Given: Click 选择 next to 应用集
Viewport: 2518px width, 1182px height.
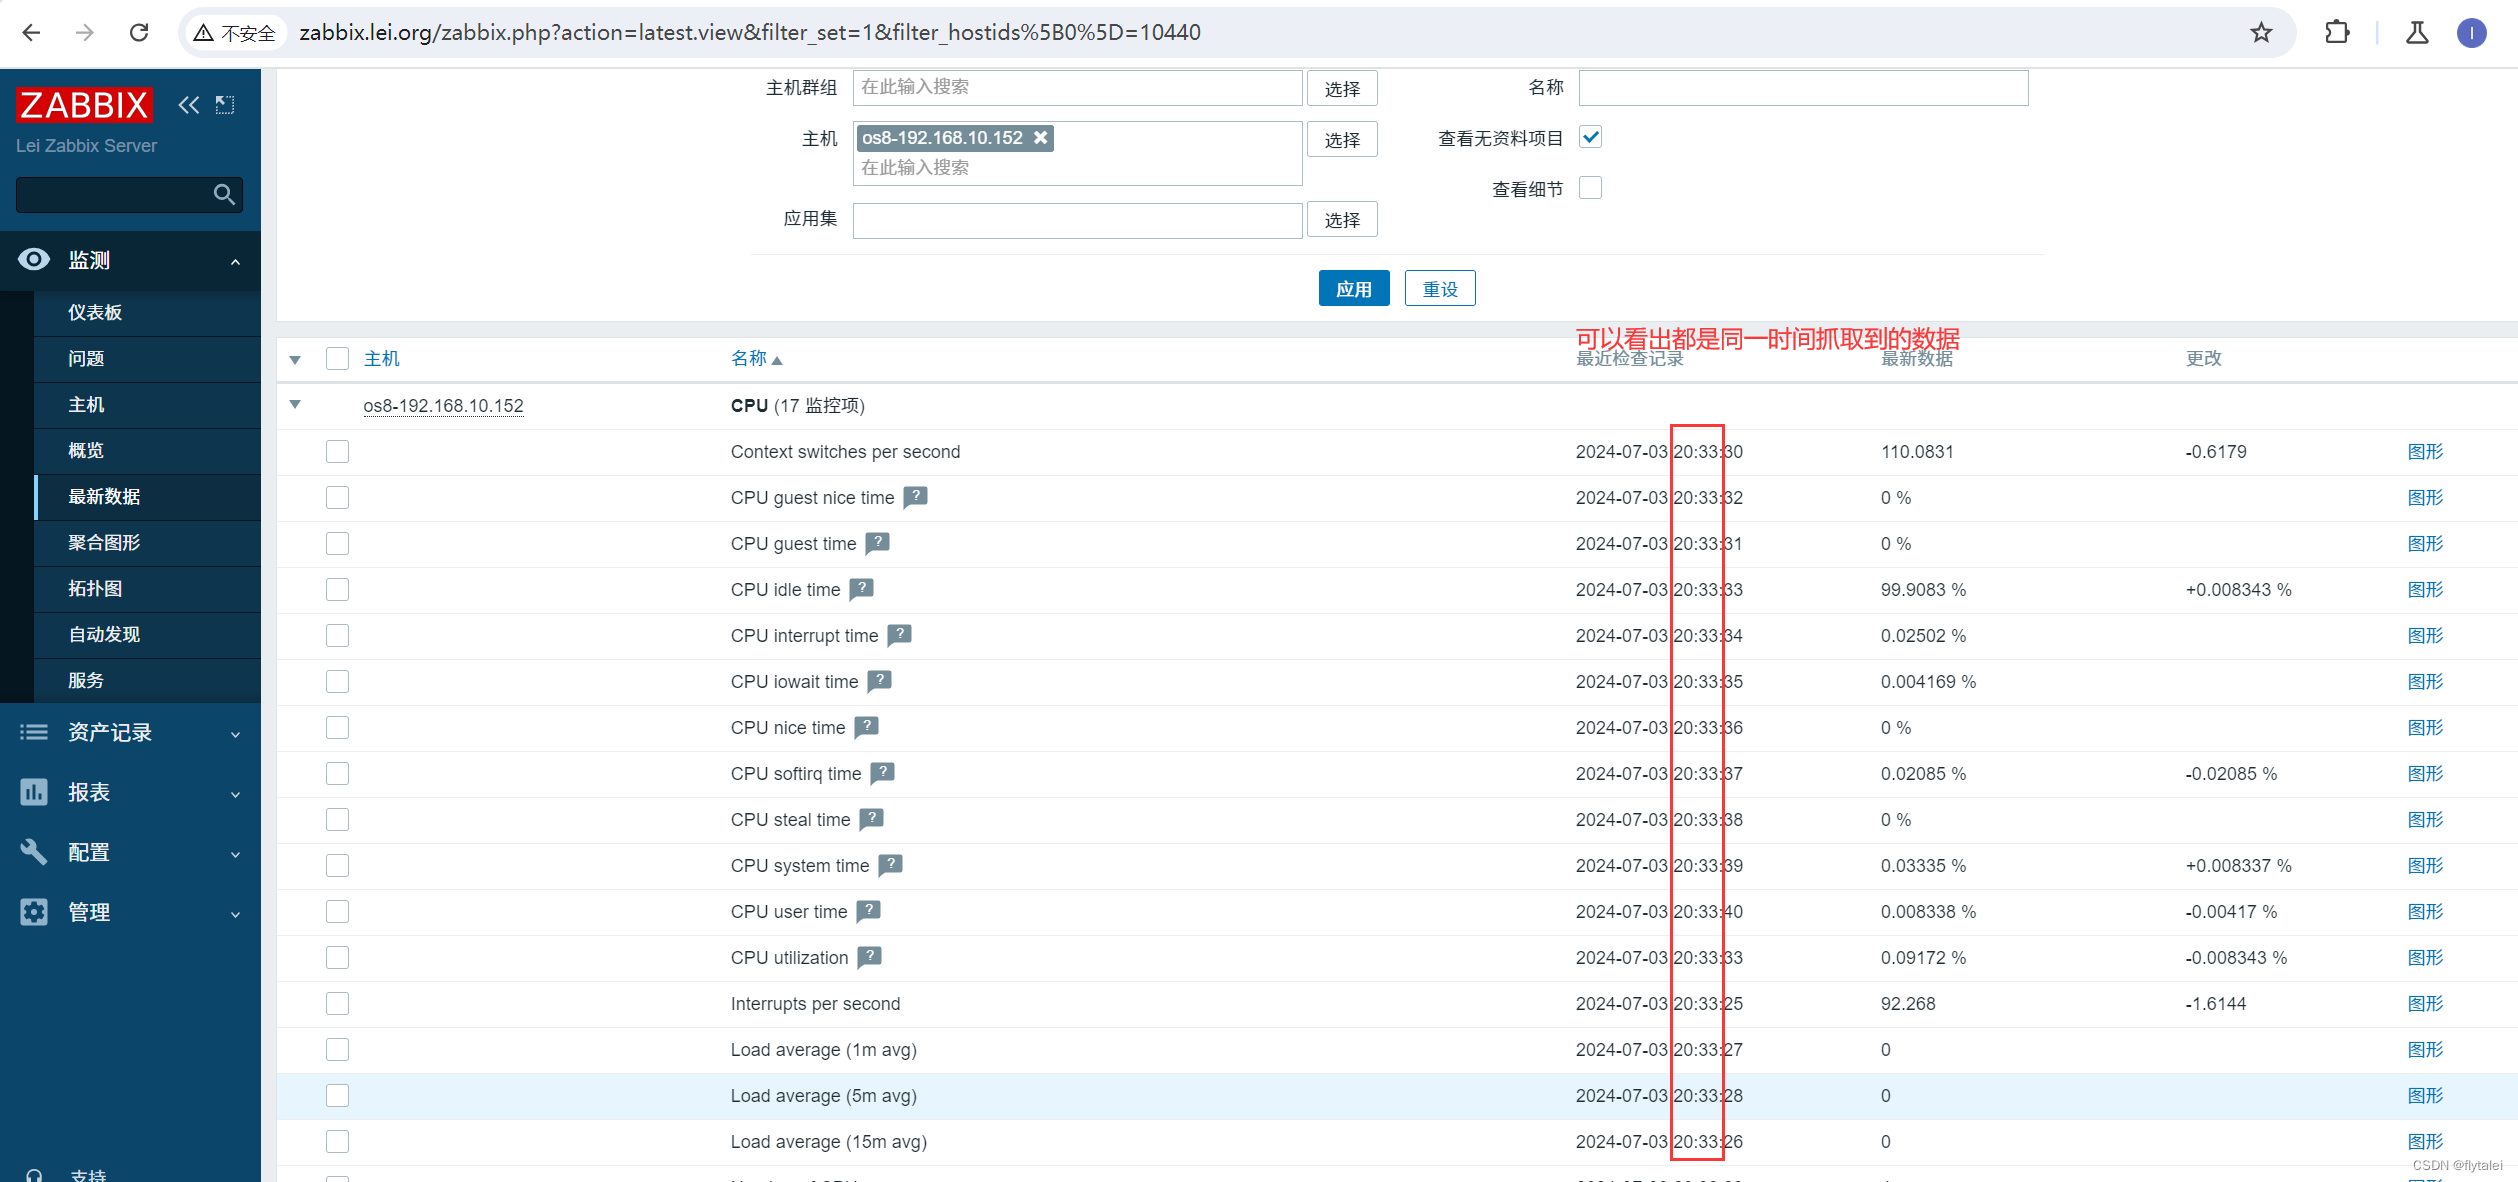Looking at the screenshot, I should click(1342, 220).
